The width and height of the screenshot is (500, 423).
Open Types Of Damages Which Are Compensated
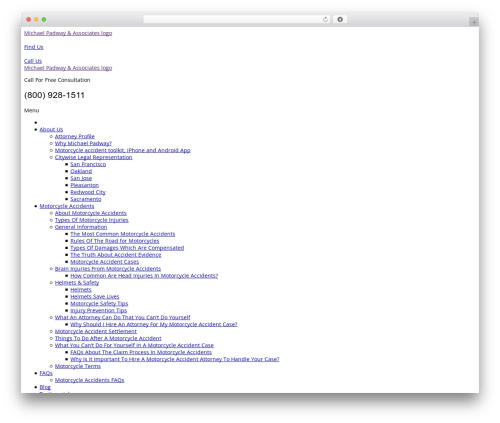click(127, 248)
